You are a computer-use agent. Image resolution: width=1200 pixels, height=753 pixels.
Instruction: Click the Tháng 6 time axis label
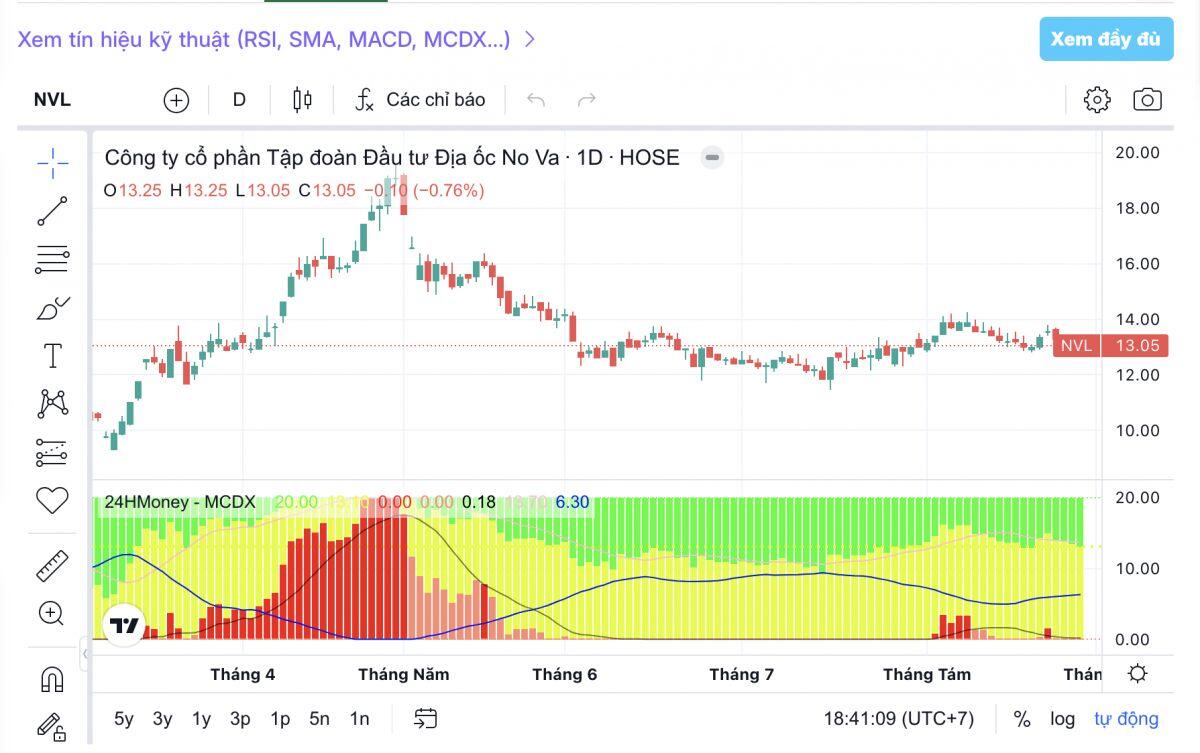565,674
